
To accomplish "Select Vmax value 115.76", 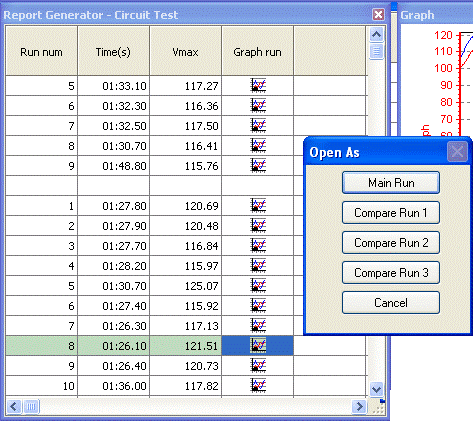I will (185, 166).
